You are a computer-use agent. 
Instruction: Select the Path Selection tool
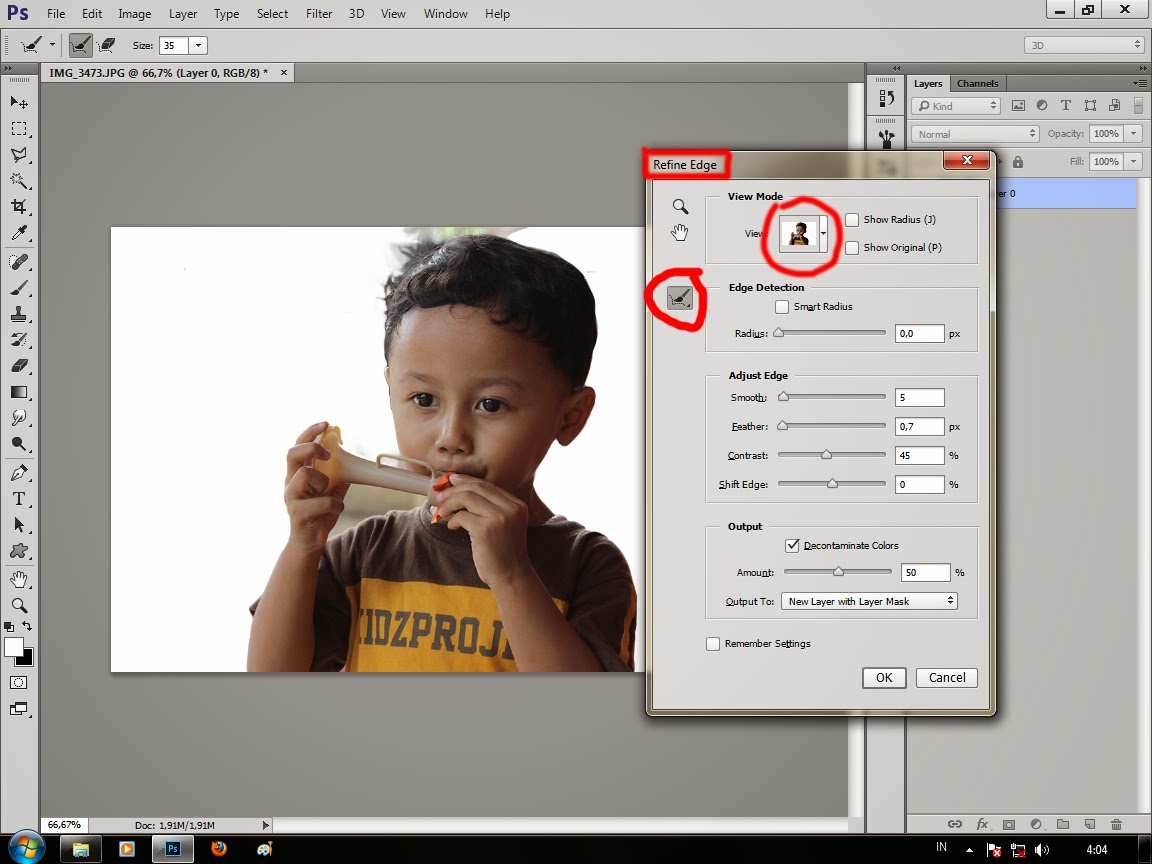[19, 525]
